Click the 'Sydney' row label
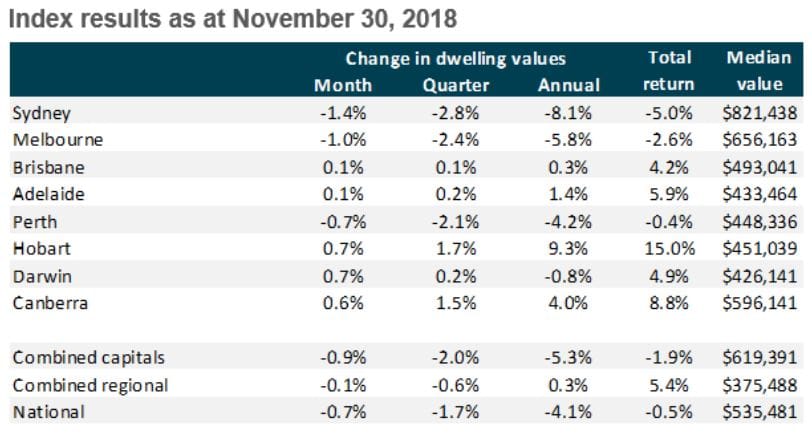This screenshot has width=812, height=433. tap(38, 113)
